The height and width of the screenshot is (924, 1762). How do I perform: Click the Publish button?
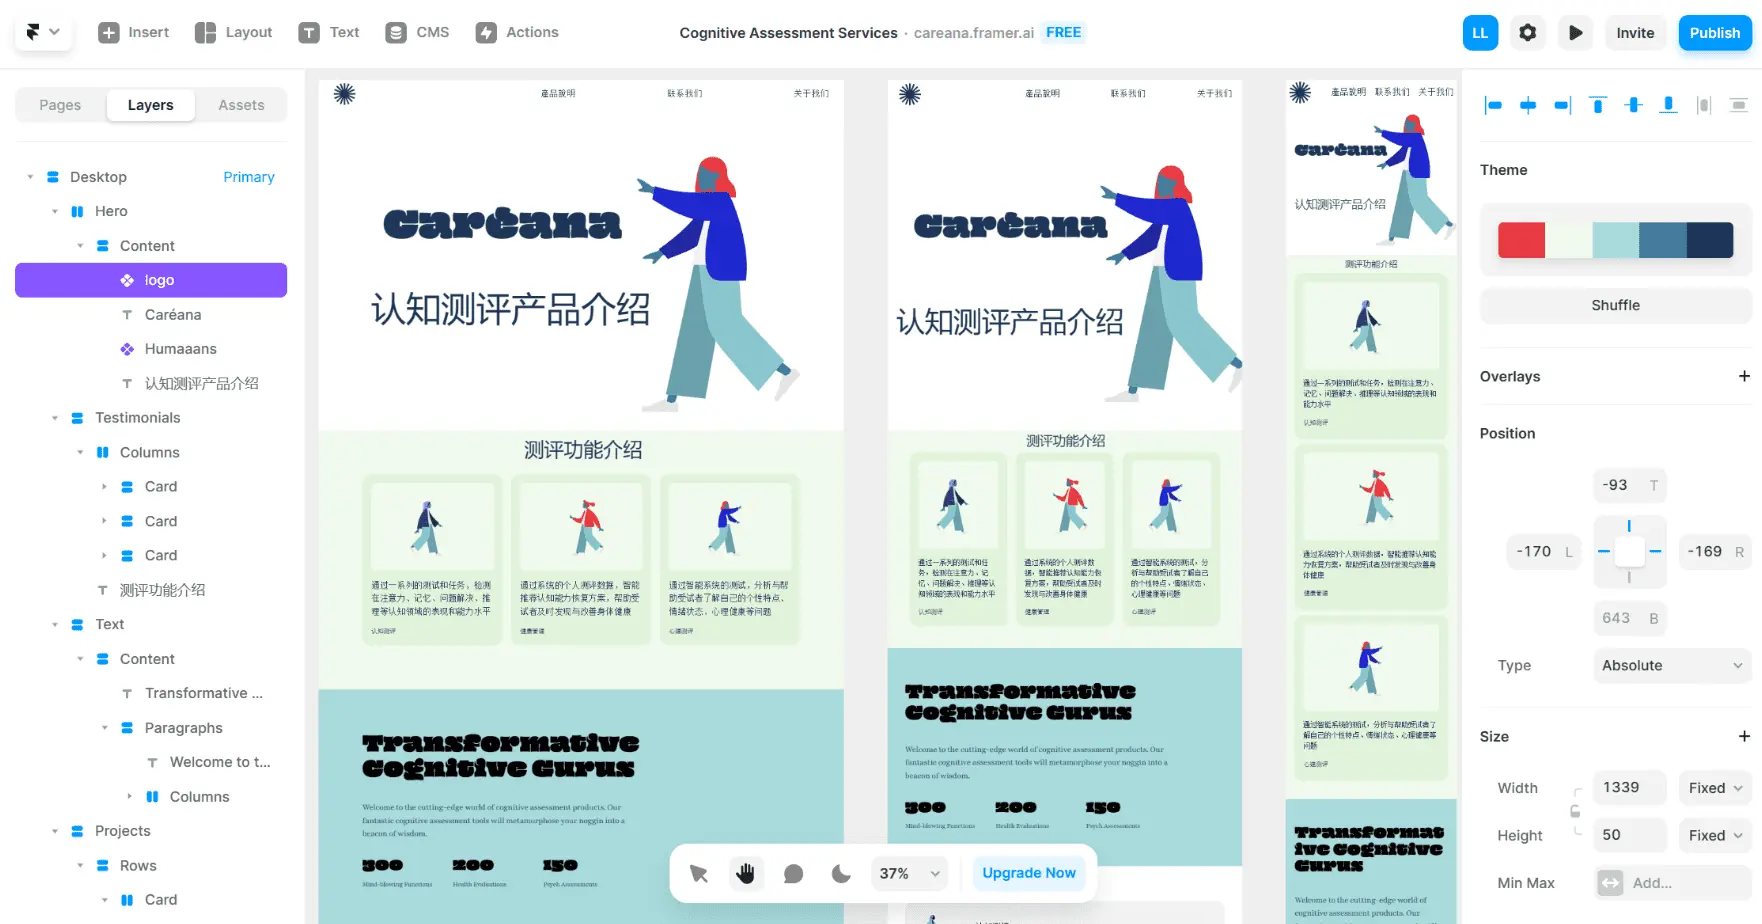pyautogui.click(x=1714, y=33)
